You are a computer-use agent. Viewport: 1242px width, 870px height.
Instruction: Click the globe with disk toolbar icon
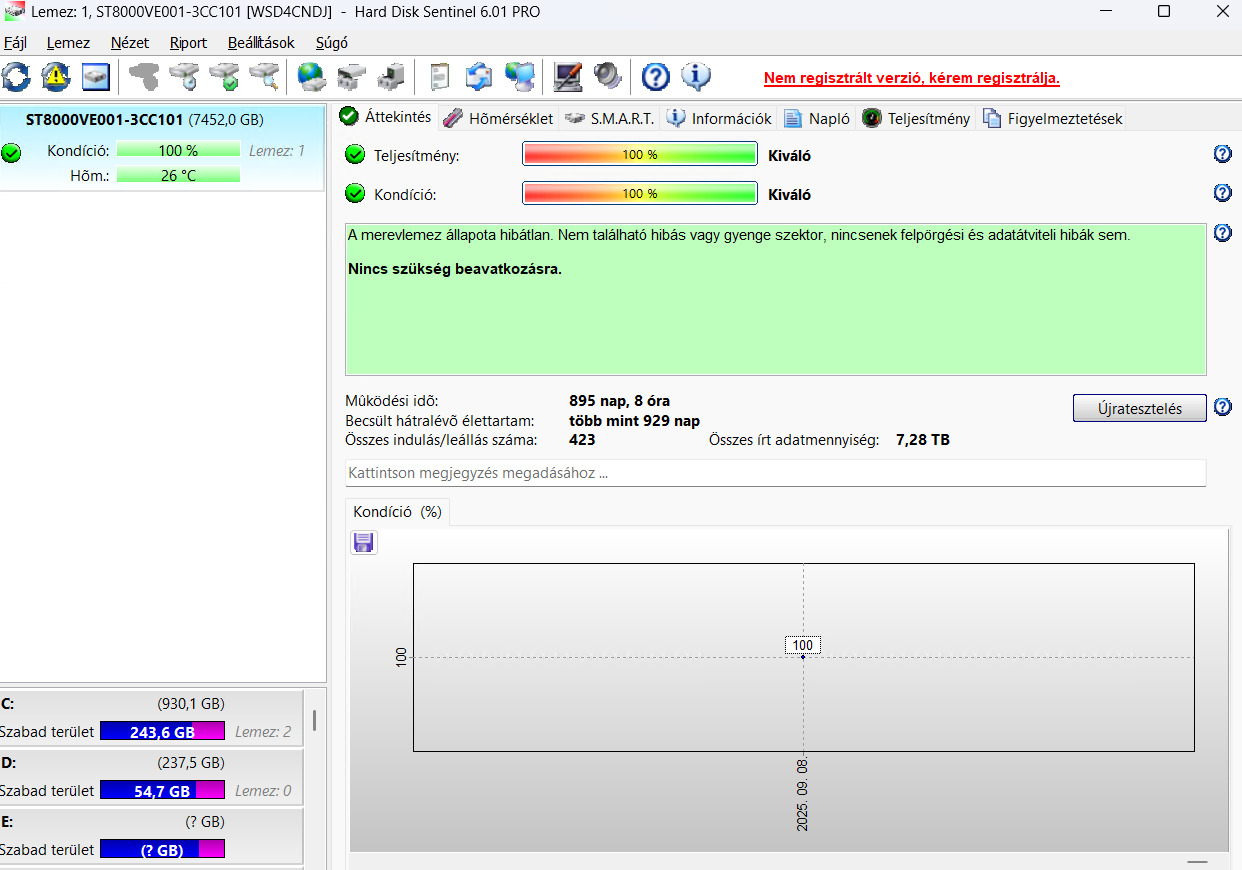pos(312,76)
